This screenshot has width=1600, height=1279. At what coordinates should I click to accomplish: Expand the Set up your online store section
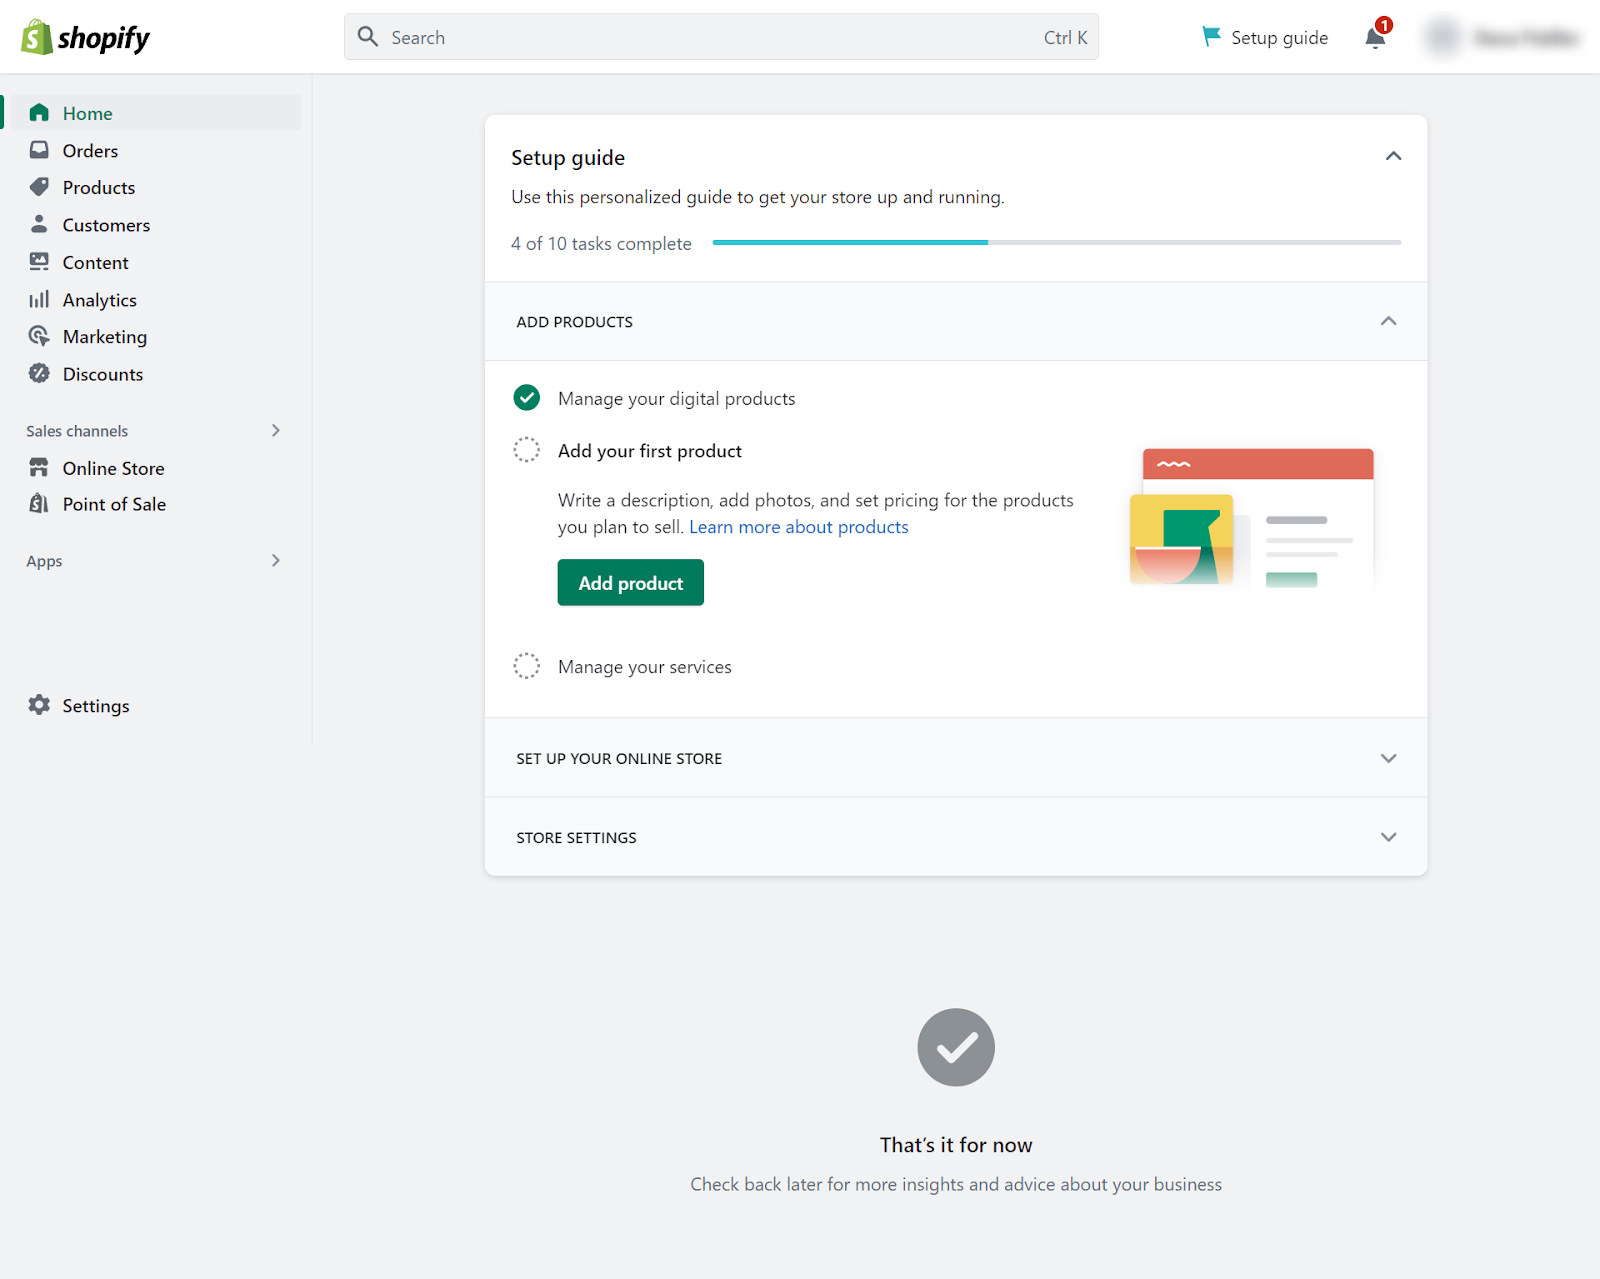1388,758
